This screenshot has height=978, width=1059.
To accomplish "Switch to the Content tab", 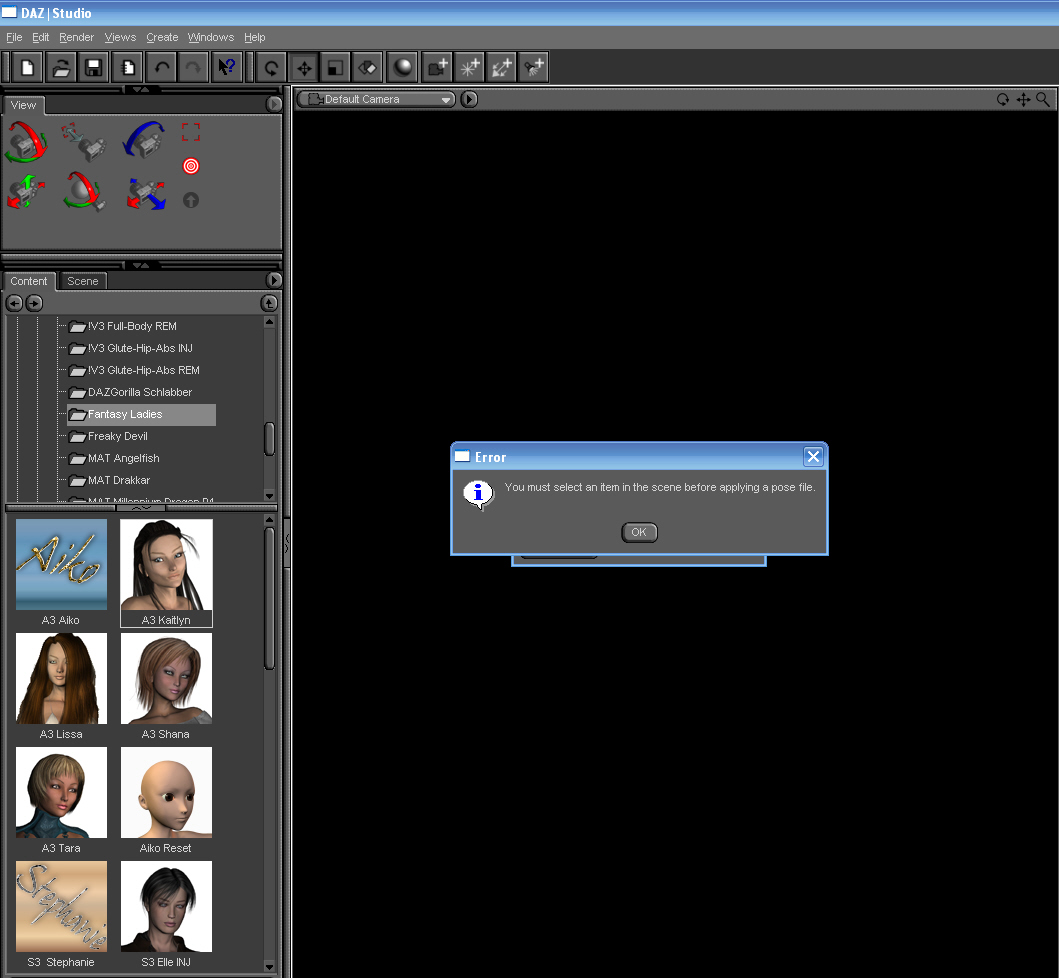I will coord(28,281).
